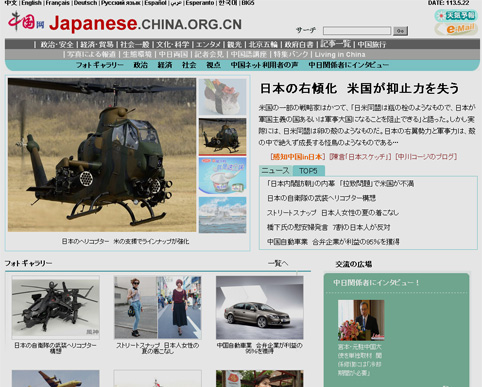Open the street snap women photo
The image size is (482, 387).
click(x=158, y=307)
